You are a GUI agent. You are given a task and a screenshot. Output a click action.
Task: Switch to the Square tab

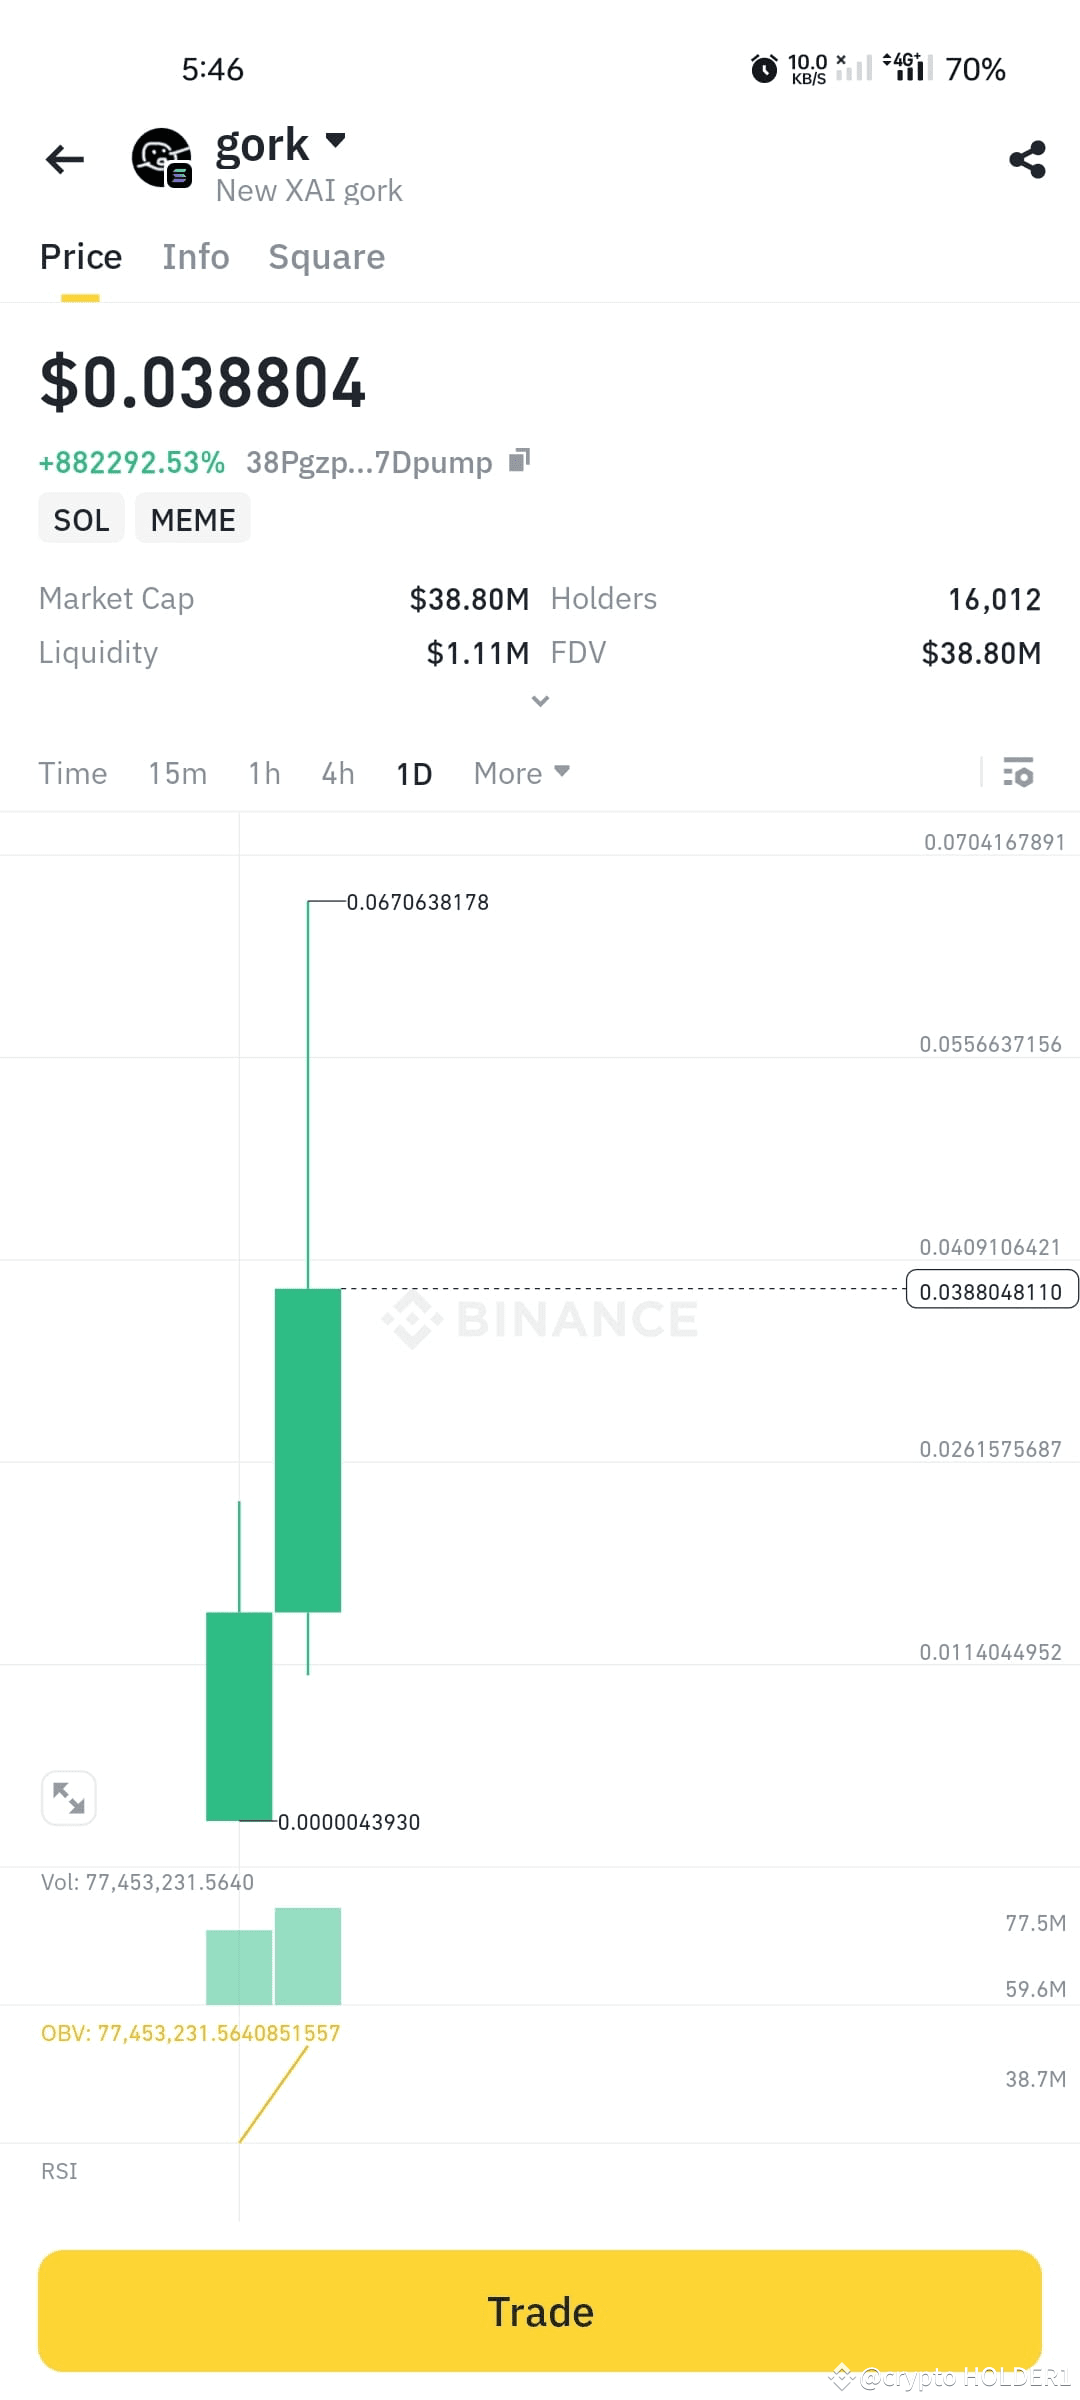tap(326, 257)
